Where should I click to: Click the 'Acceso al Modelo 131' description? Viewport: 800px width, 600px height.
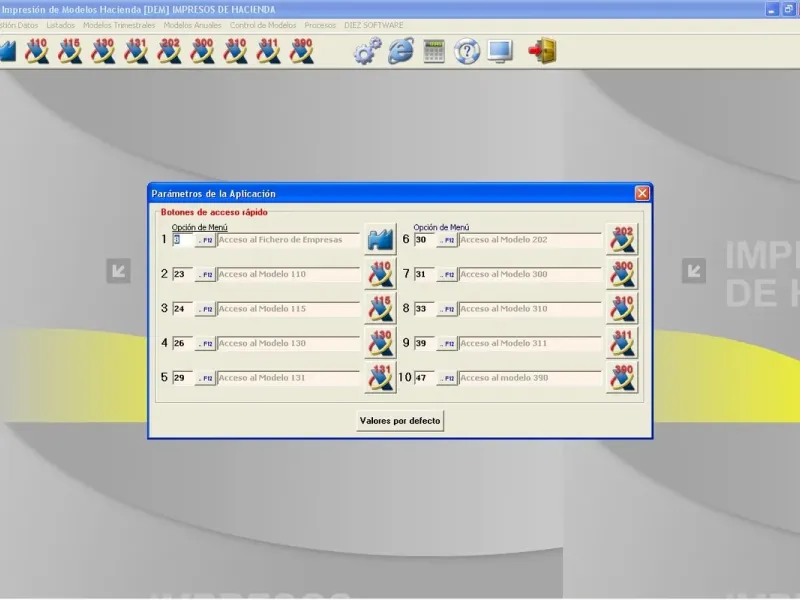click(289, 378)
